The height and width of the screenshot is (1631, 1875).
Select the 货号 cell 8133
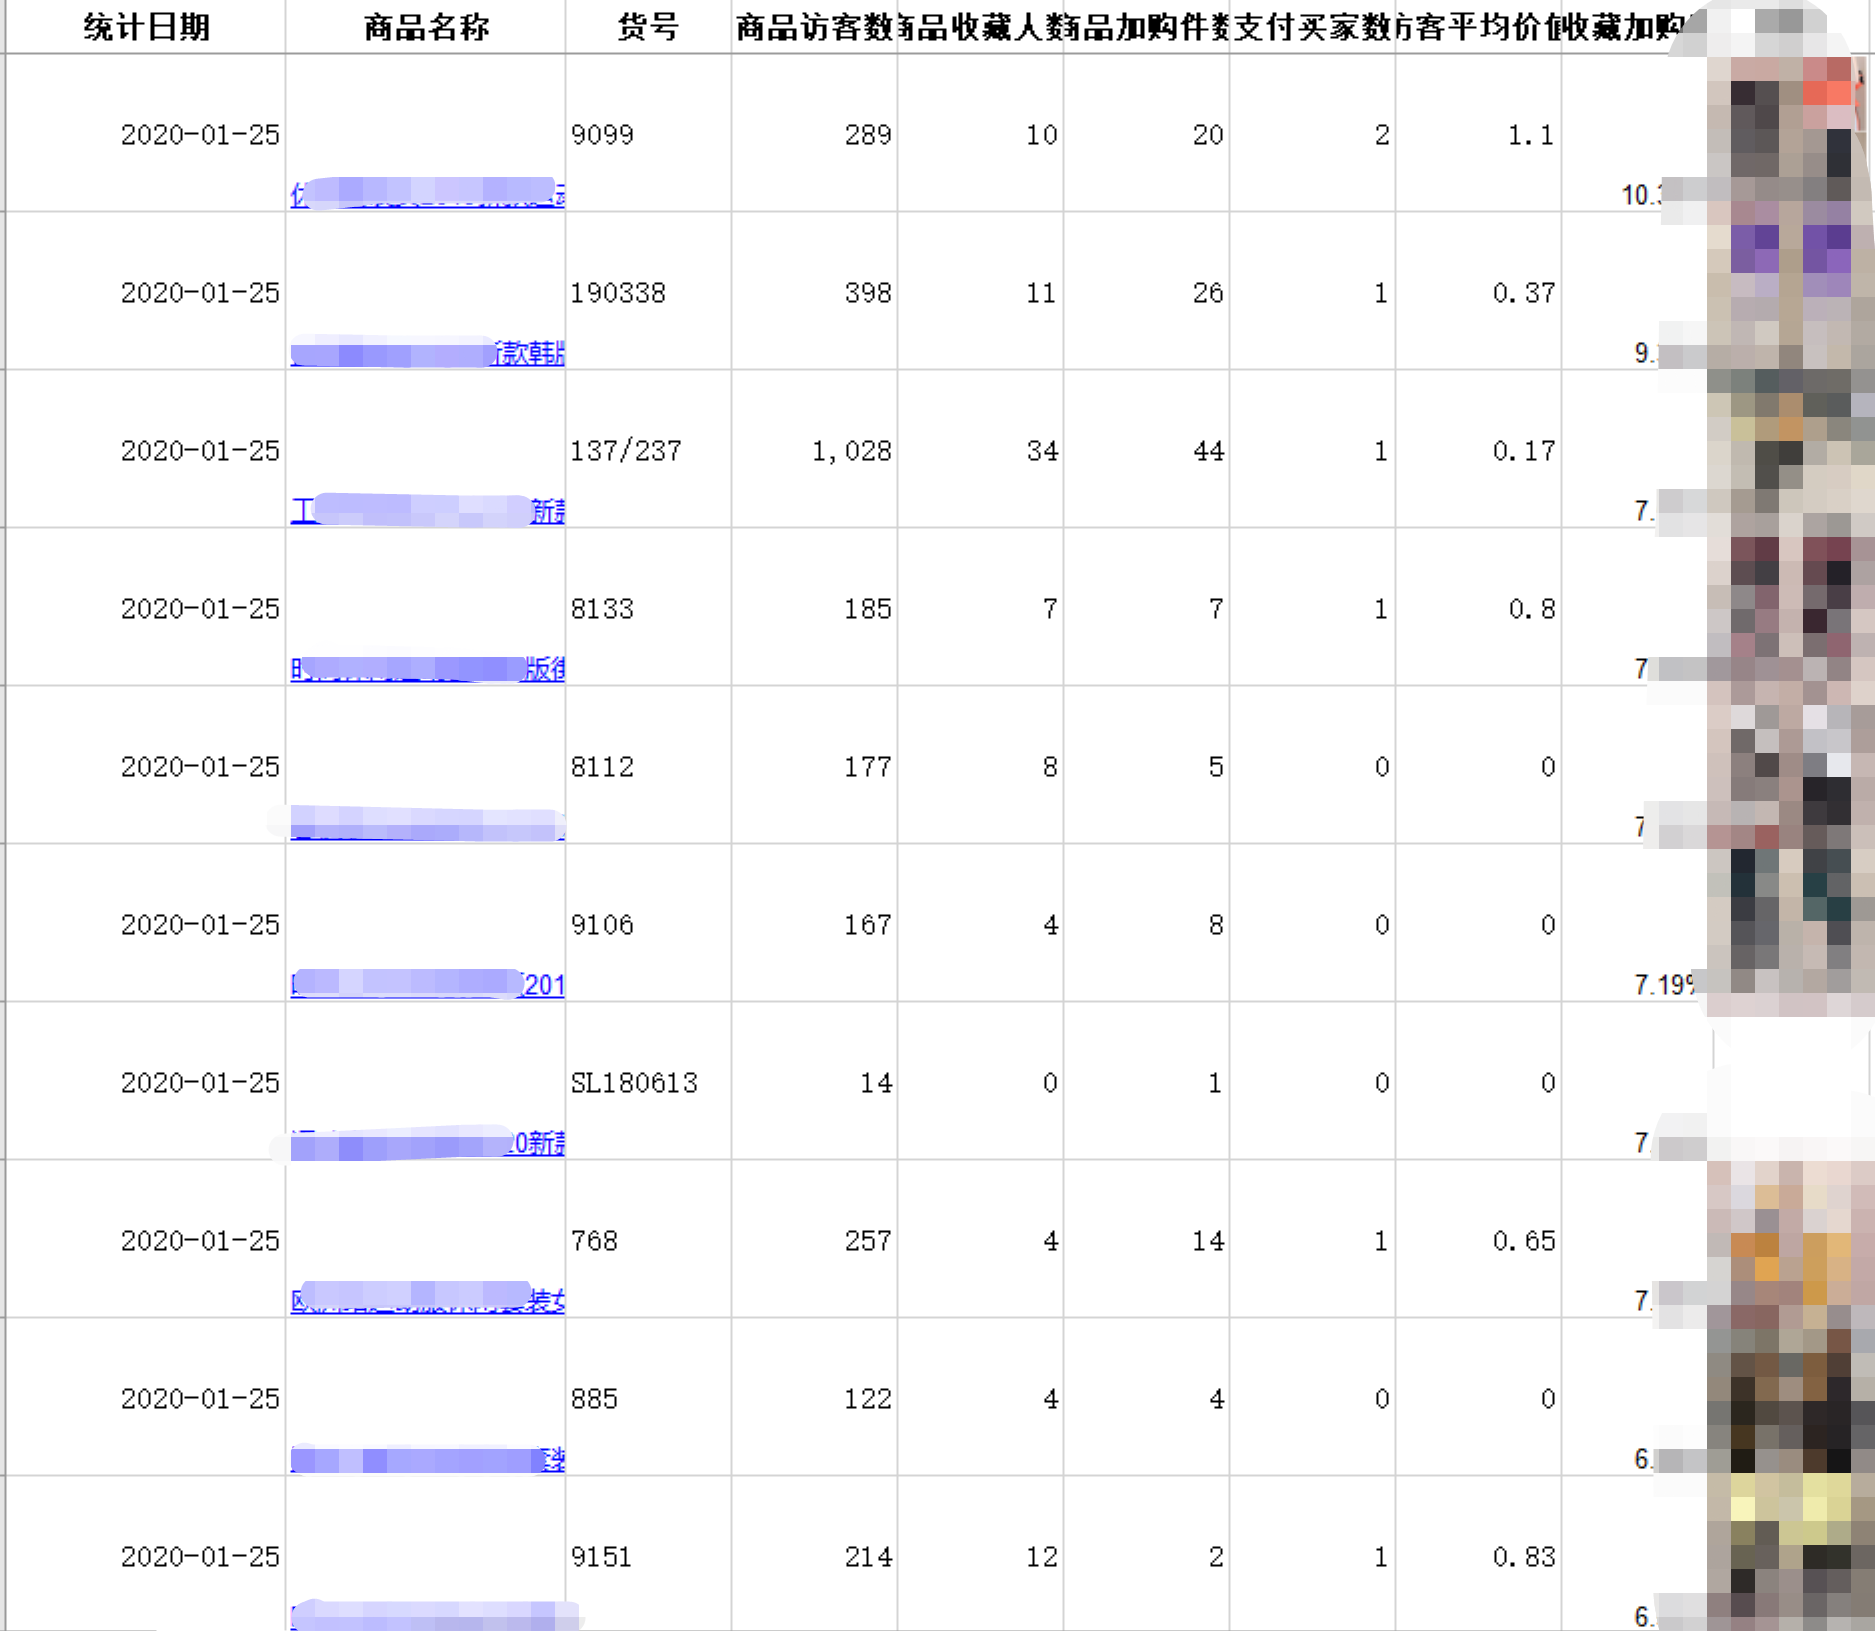click(x=648, y=608)
